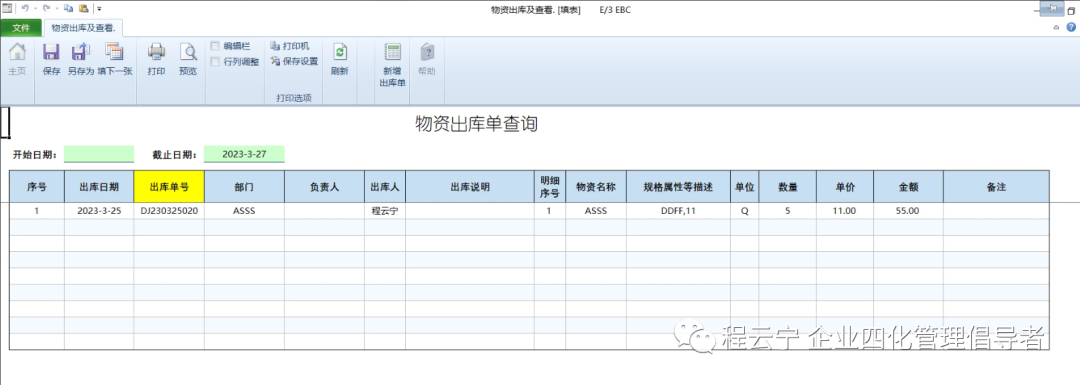Open the 文件 file menu tab

(21, 28)
